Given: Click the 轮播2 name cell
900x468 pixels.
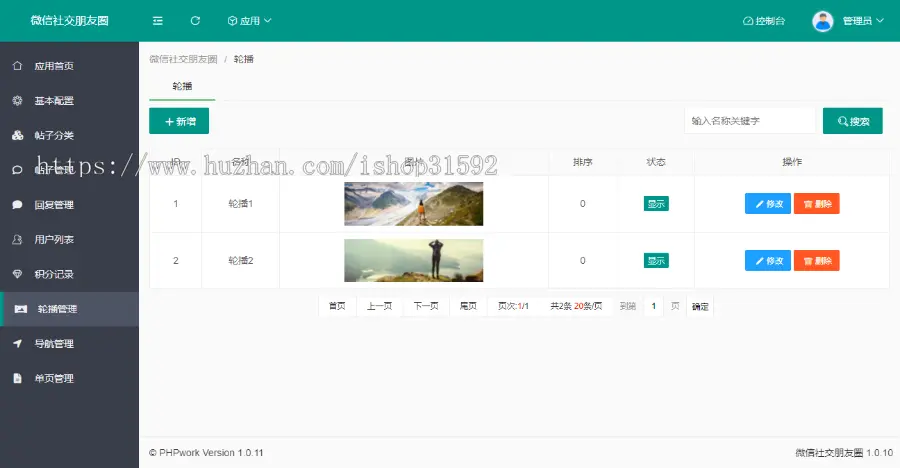Looking at the screenshot, I should [x=240, y=261].
